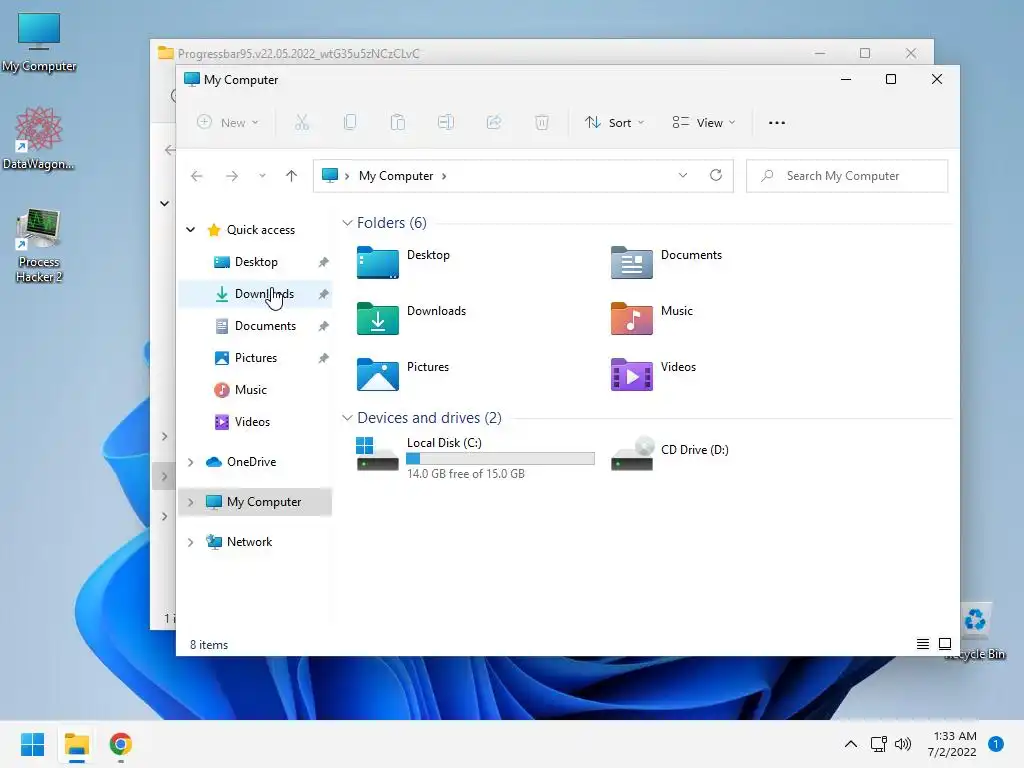Image resolution: width=1024 pixels, height=768 pixels.
Task: Click the Delete trash icon in toolbar
Action: coord(541,122)
